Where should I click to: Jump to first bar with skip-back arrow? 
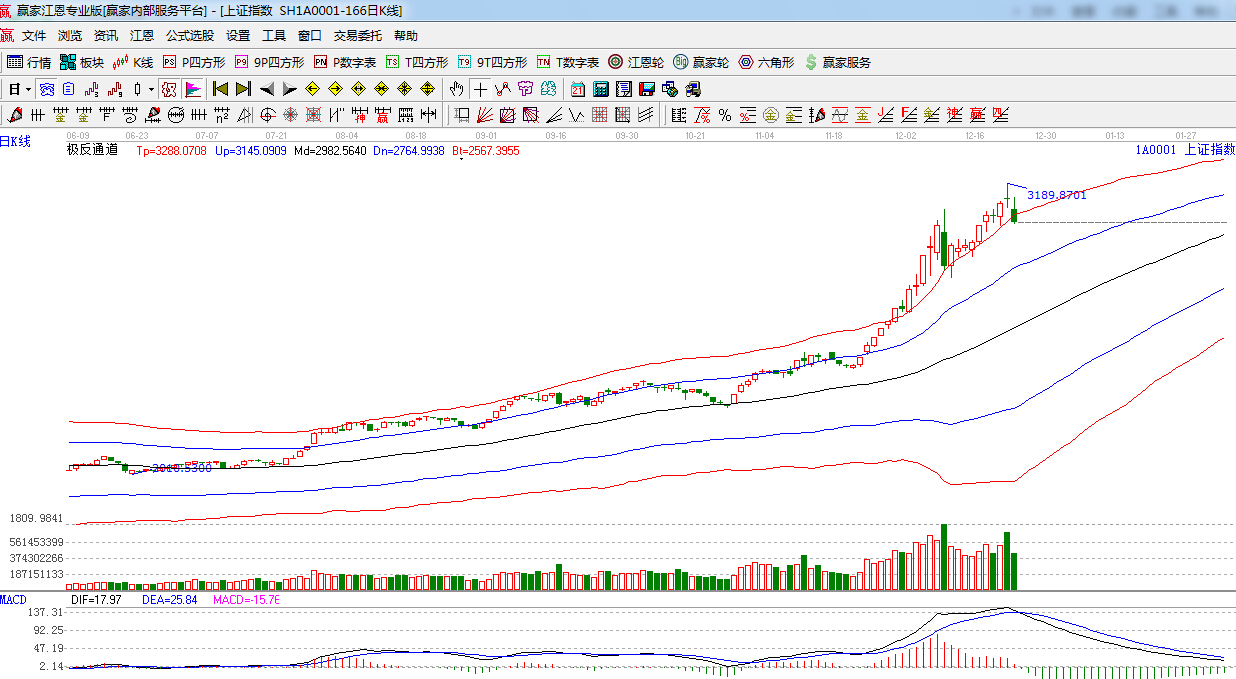tap(220, 89)
